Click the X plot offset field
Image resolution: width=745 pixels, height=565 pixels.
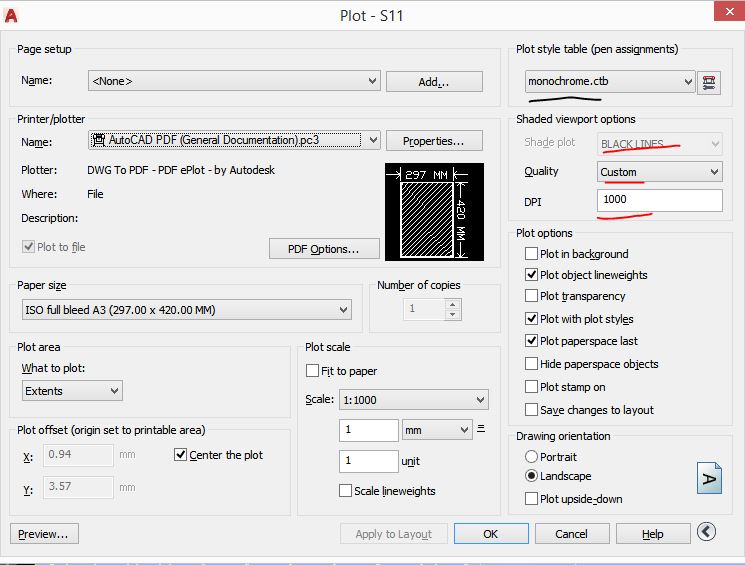(x=78, y=455)
